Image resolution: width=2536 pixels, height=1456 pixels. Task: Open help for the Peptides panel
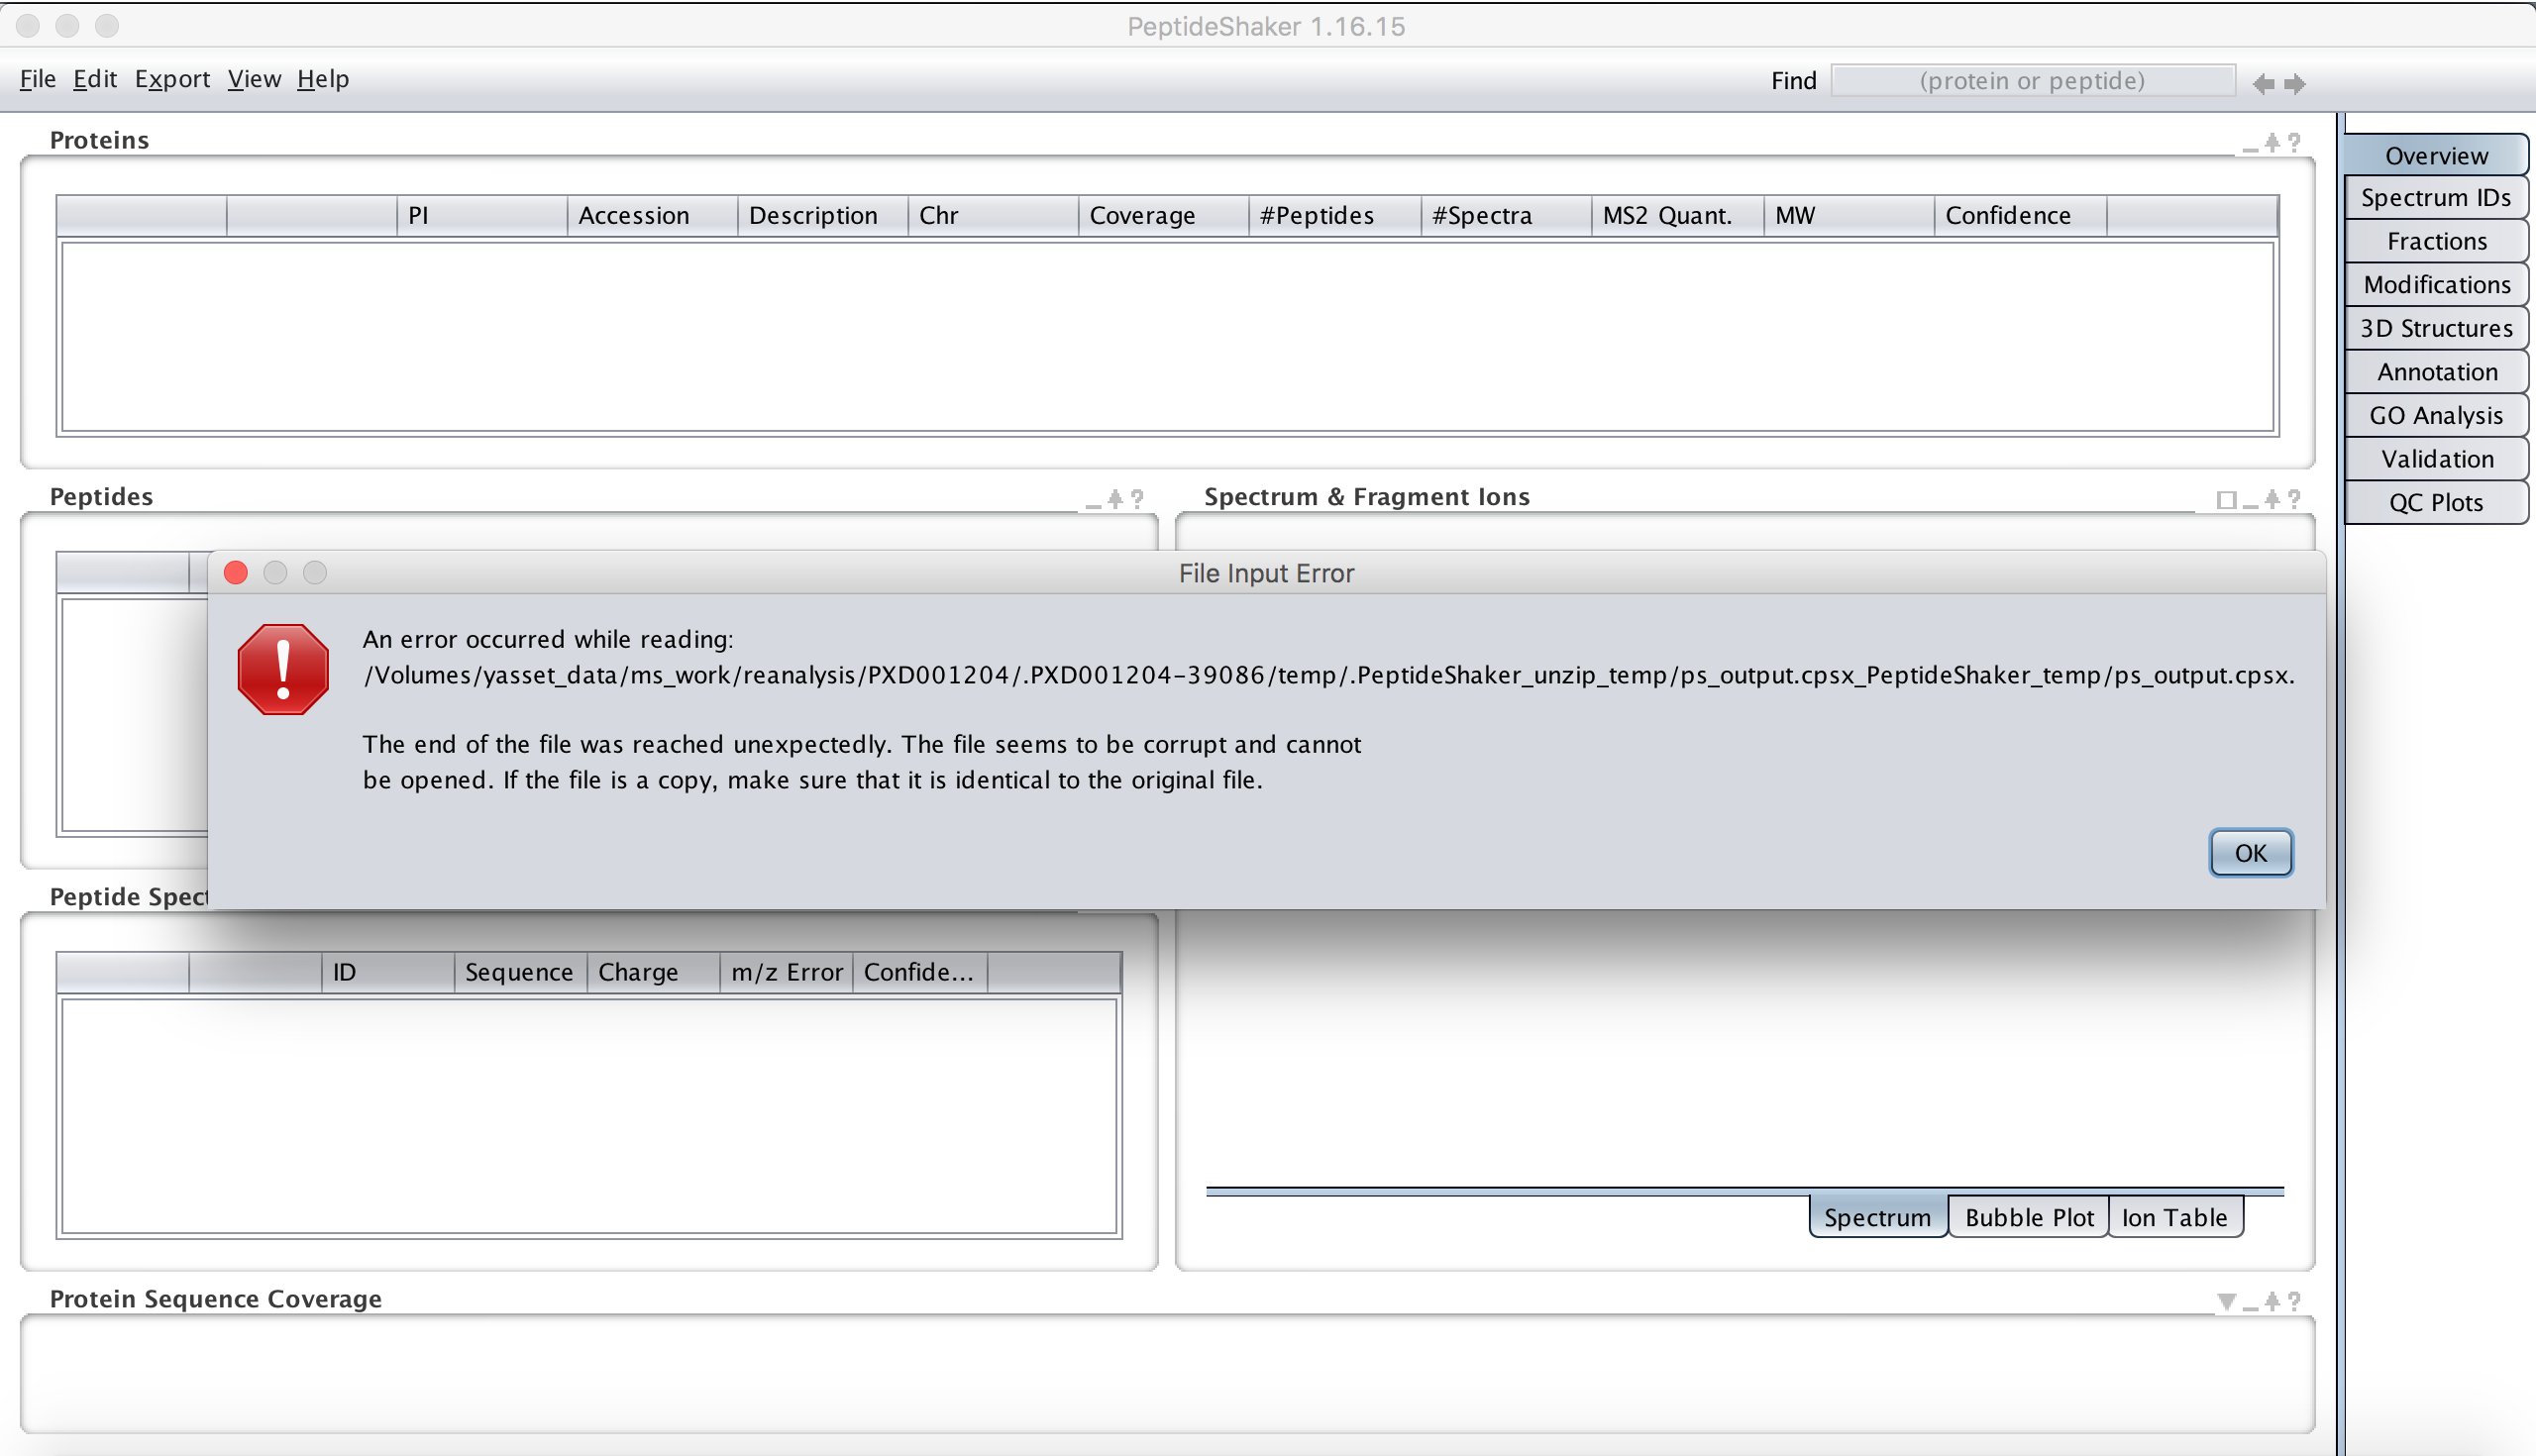[x=1137, y=497]
